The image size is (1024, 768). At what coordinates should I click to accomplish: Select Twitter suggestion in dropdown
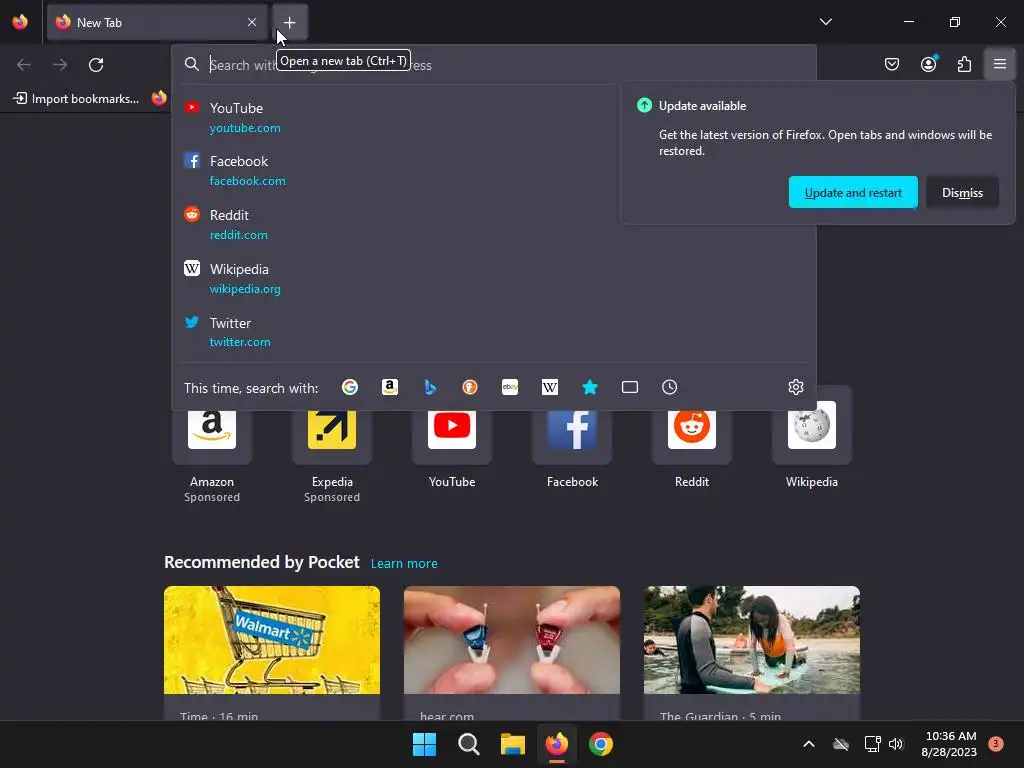(494, 332)
